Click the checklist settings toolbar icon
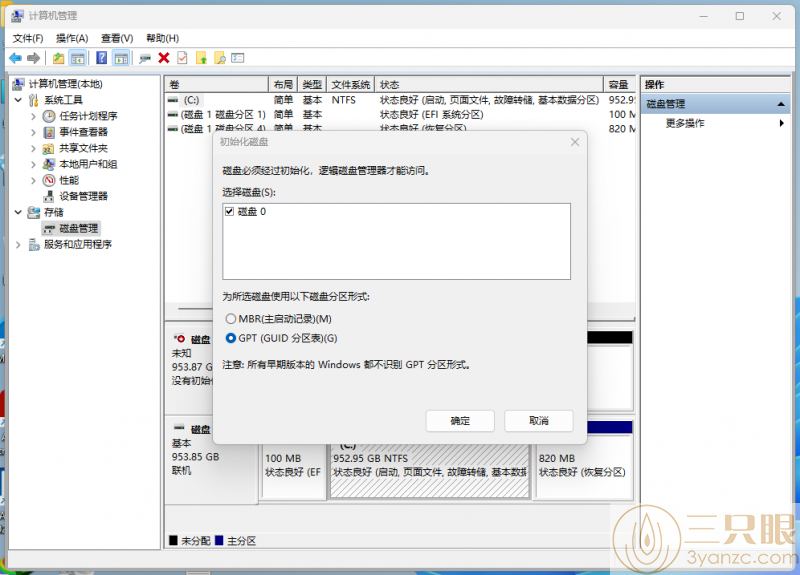 pyautogui.click(x=238, y=58)
